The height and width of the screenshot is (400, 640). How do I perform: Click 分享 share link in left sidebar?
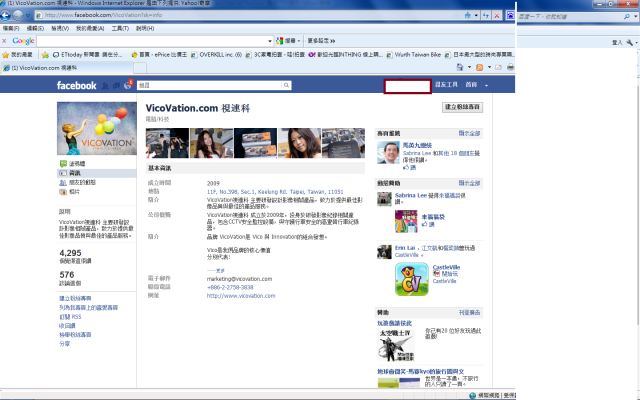(64, 344)
